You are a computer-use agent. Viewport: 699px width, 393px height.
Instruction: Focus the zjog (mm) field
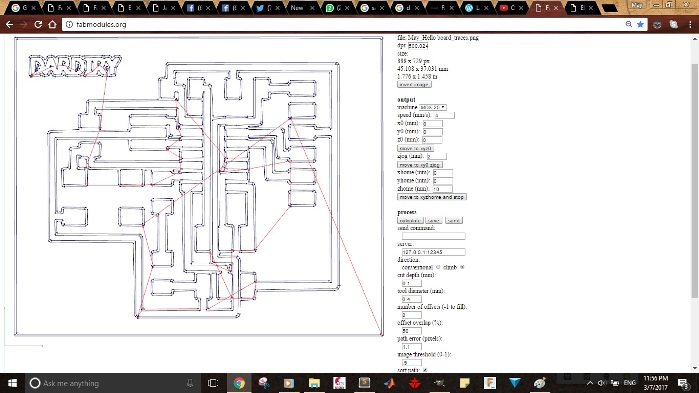tap(436, 156)
